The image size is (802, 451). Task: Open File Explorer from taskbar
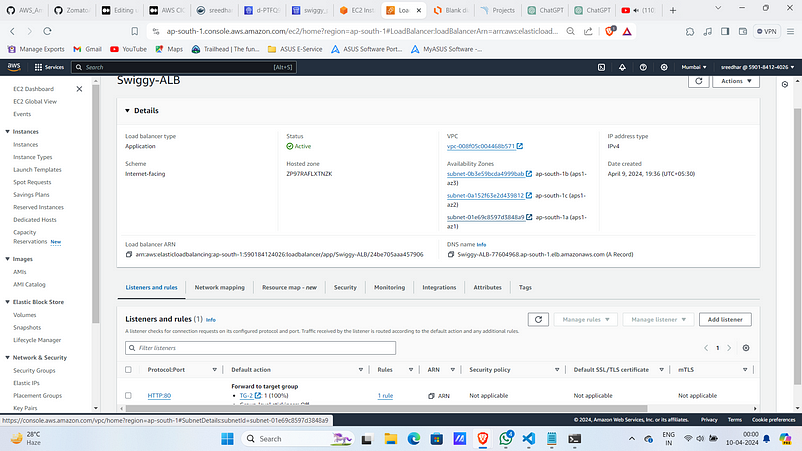391,439
